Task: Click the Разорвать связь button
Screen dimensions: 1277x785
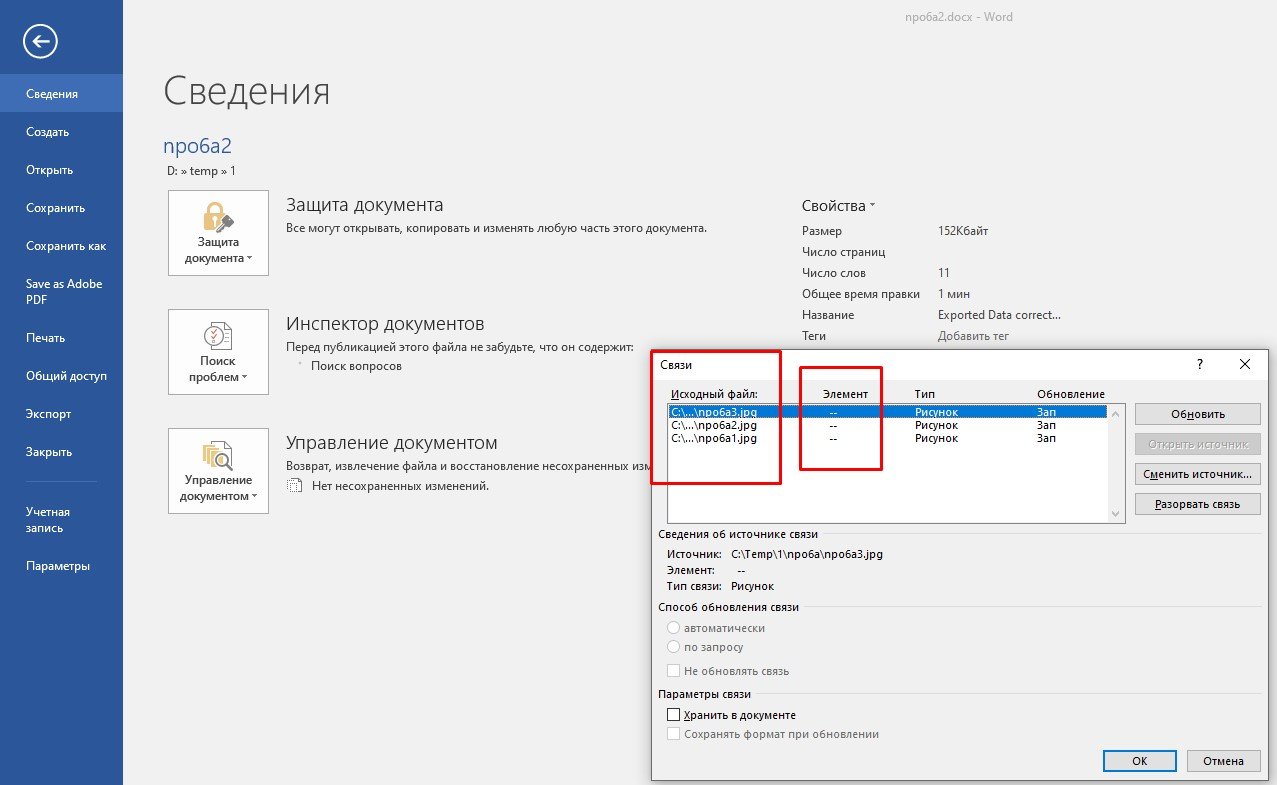Action: (x=1198, y=504)
